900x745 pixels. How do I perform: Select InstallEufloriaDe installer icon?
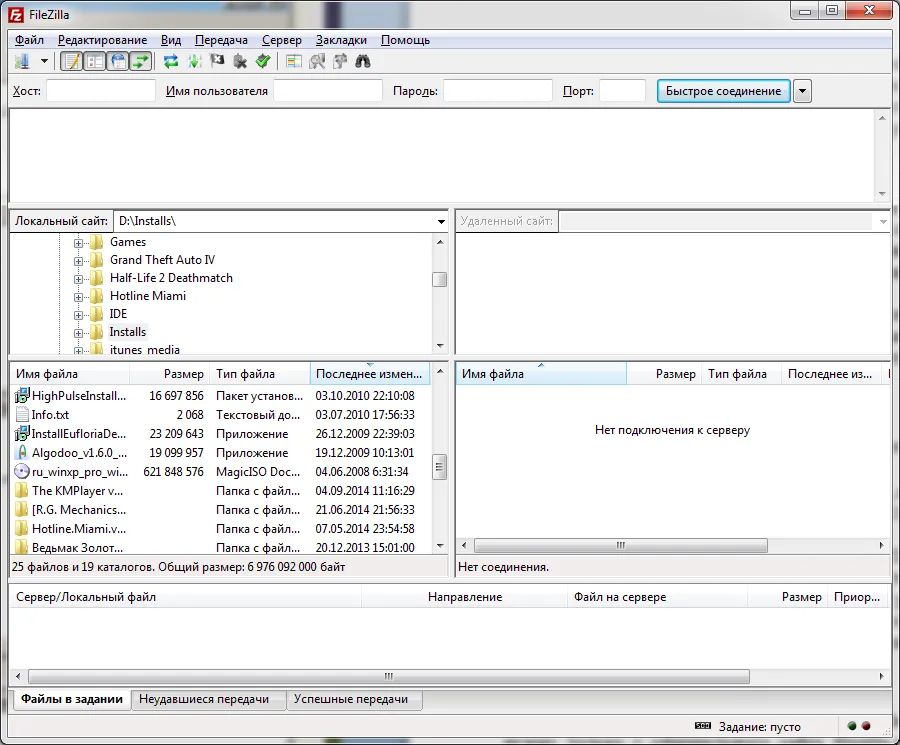coord(22,433)
